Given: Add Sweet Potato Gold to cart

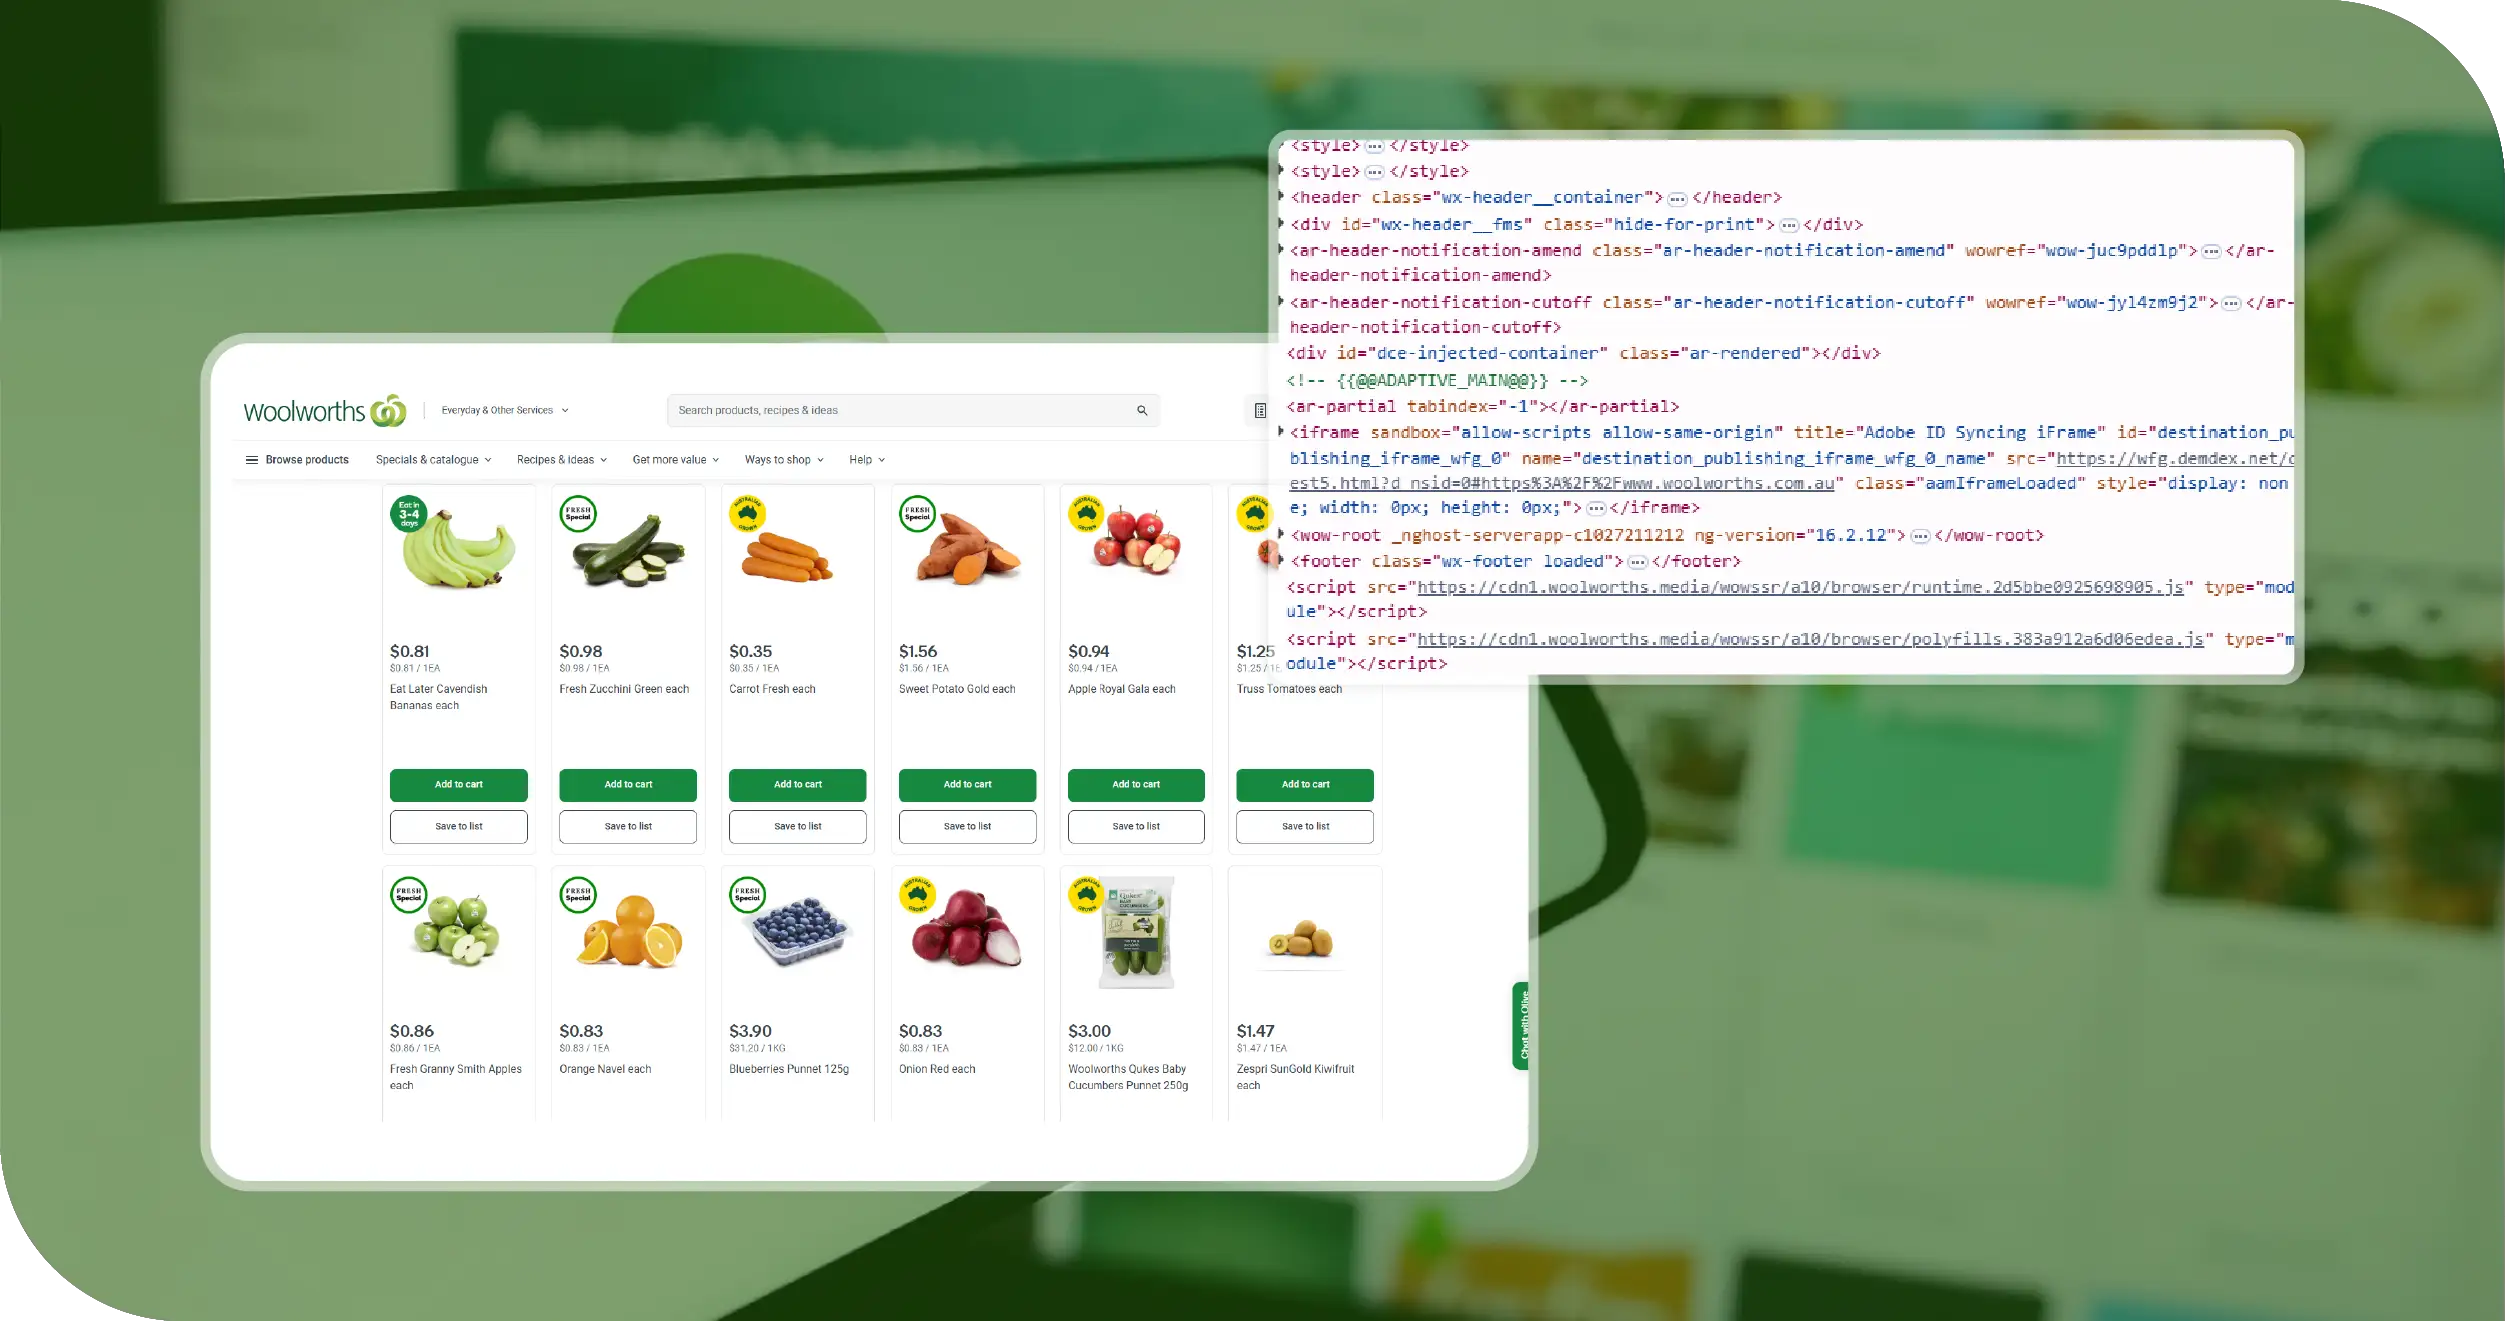Looking at the screenshot, I should pos(967,785).
